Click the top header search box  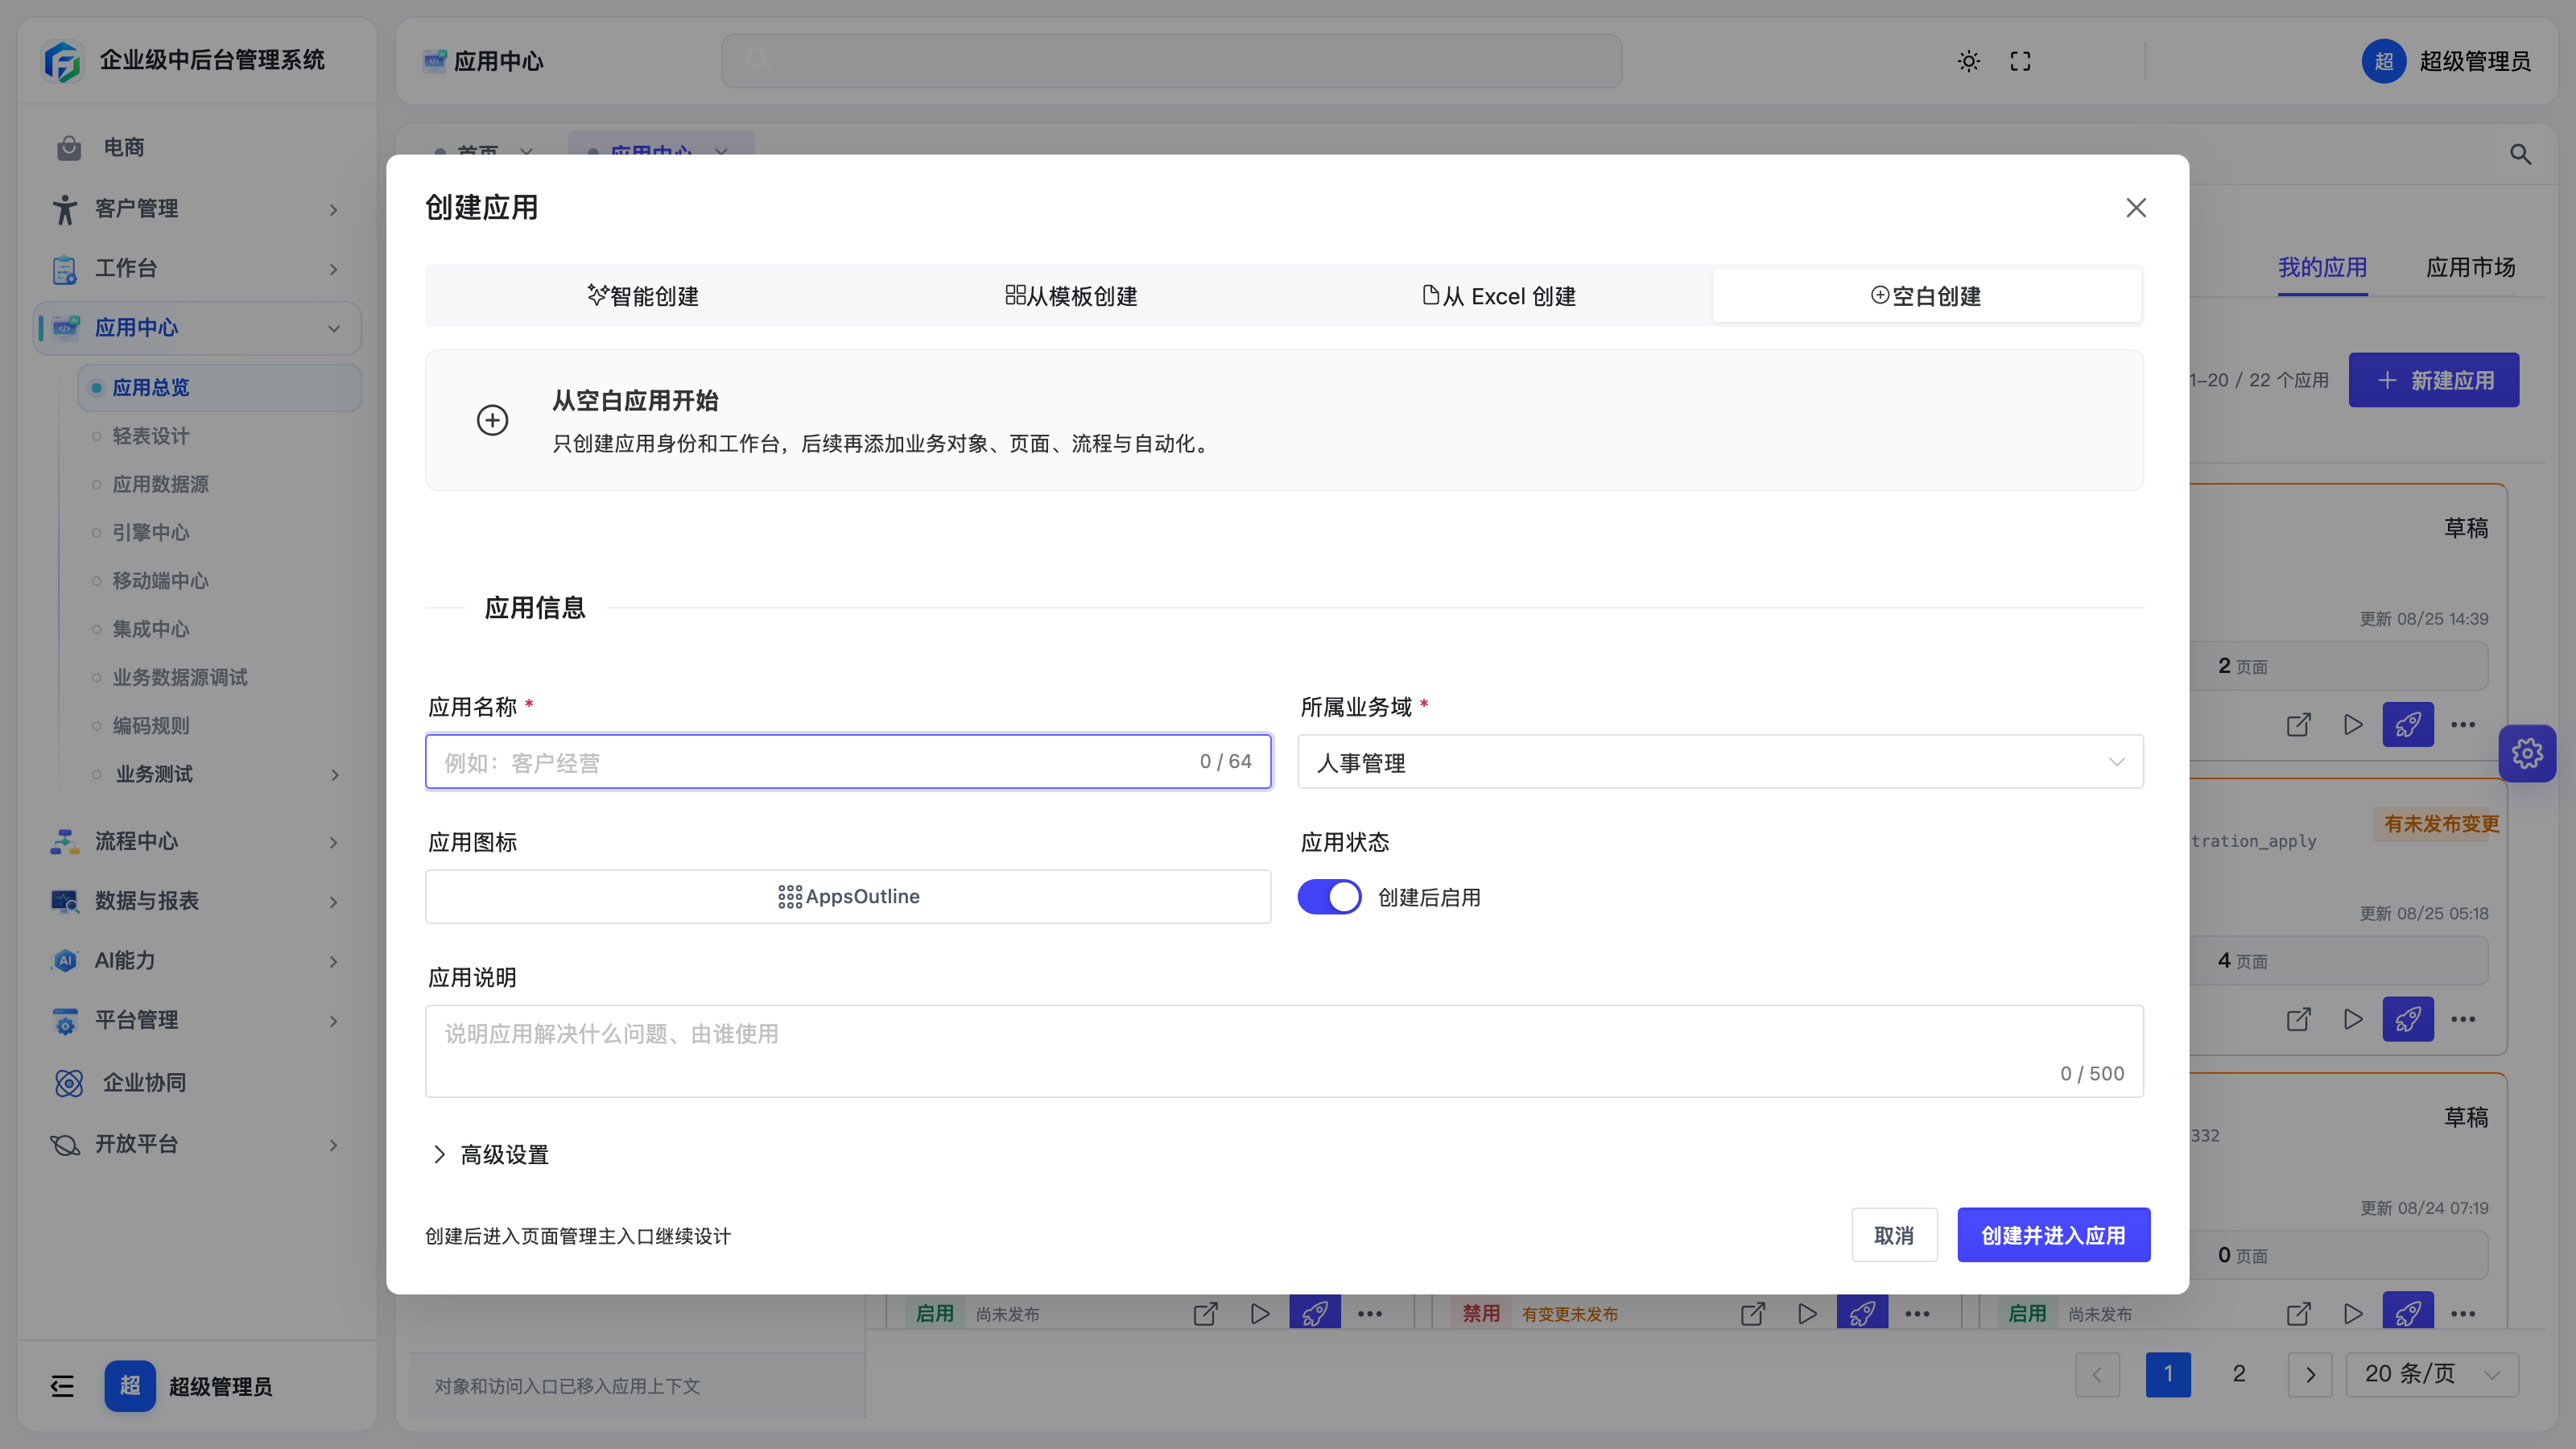(1171, 62)
